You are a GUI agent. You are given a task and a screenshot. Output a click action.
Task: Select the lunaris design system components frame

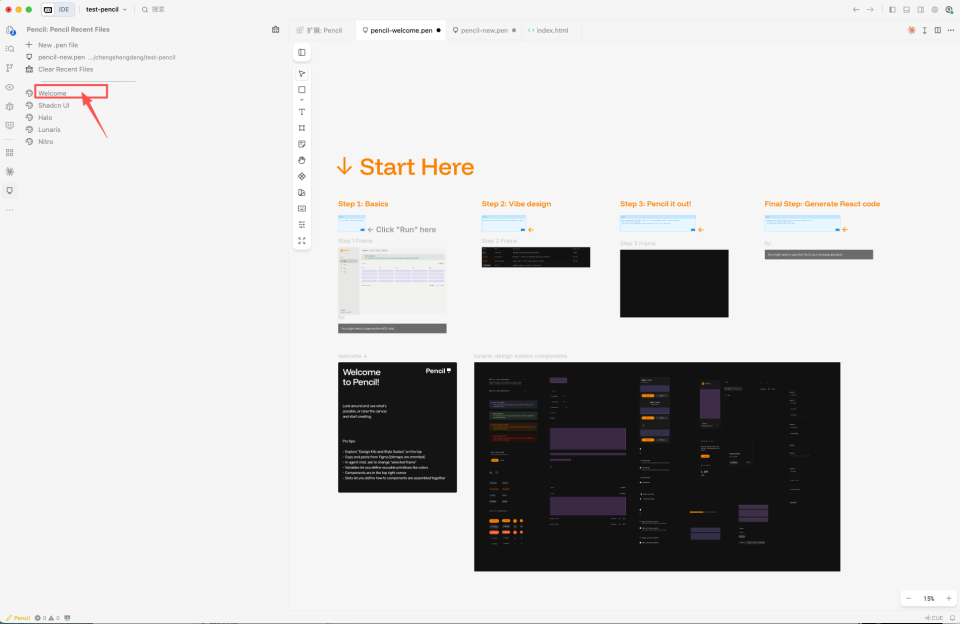[x=657, y=467]
